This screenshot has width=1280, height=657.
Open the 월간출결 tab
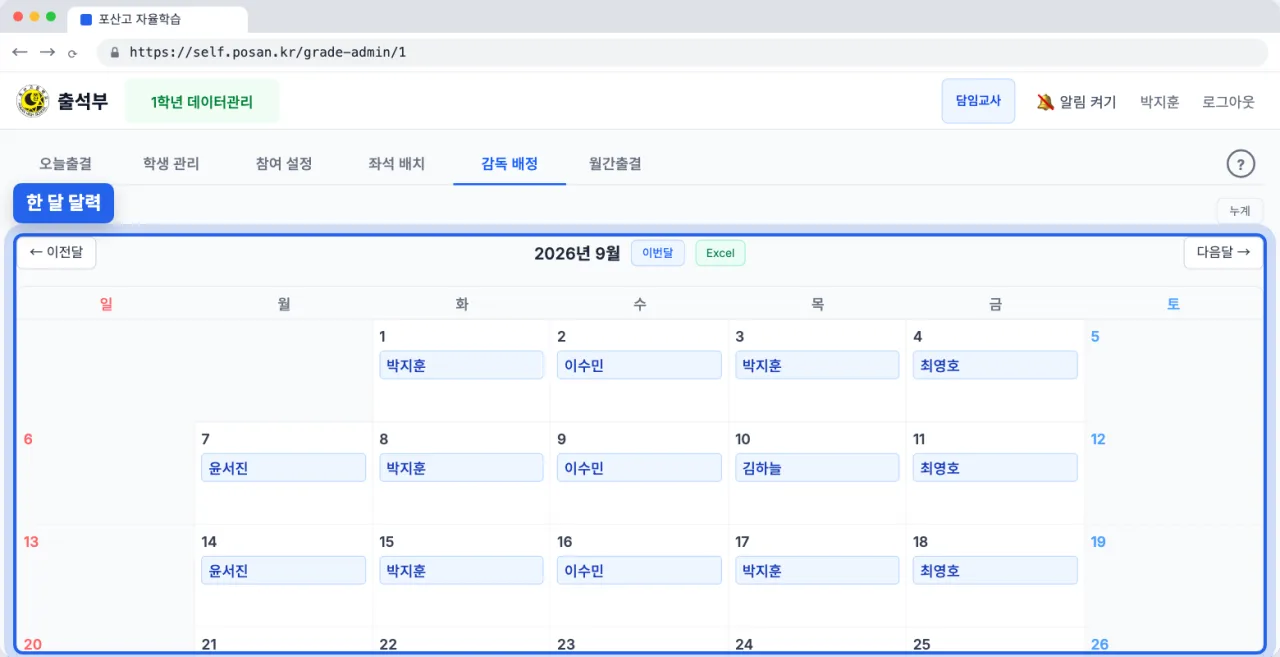coord(615,164)
